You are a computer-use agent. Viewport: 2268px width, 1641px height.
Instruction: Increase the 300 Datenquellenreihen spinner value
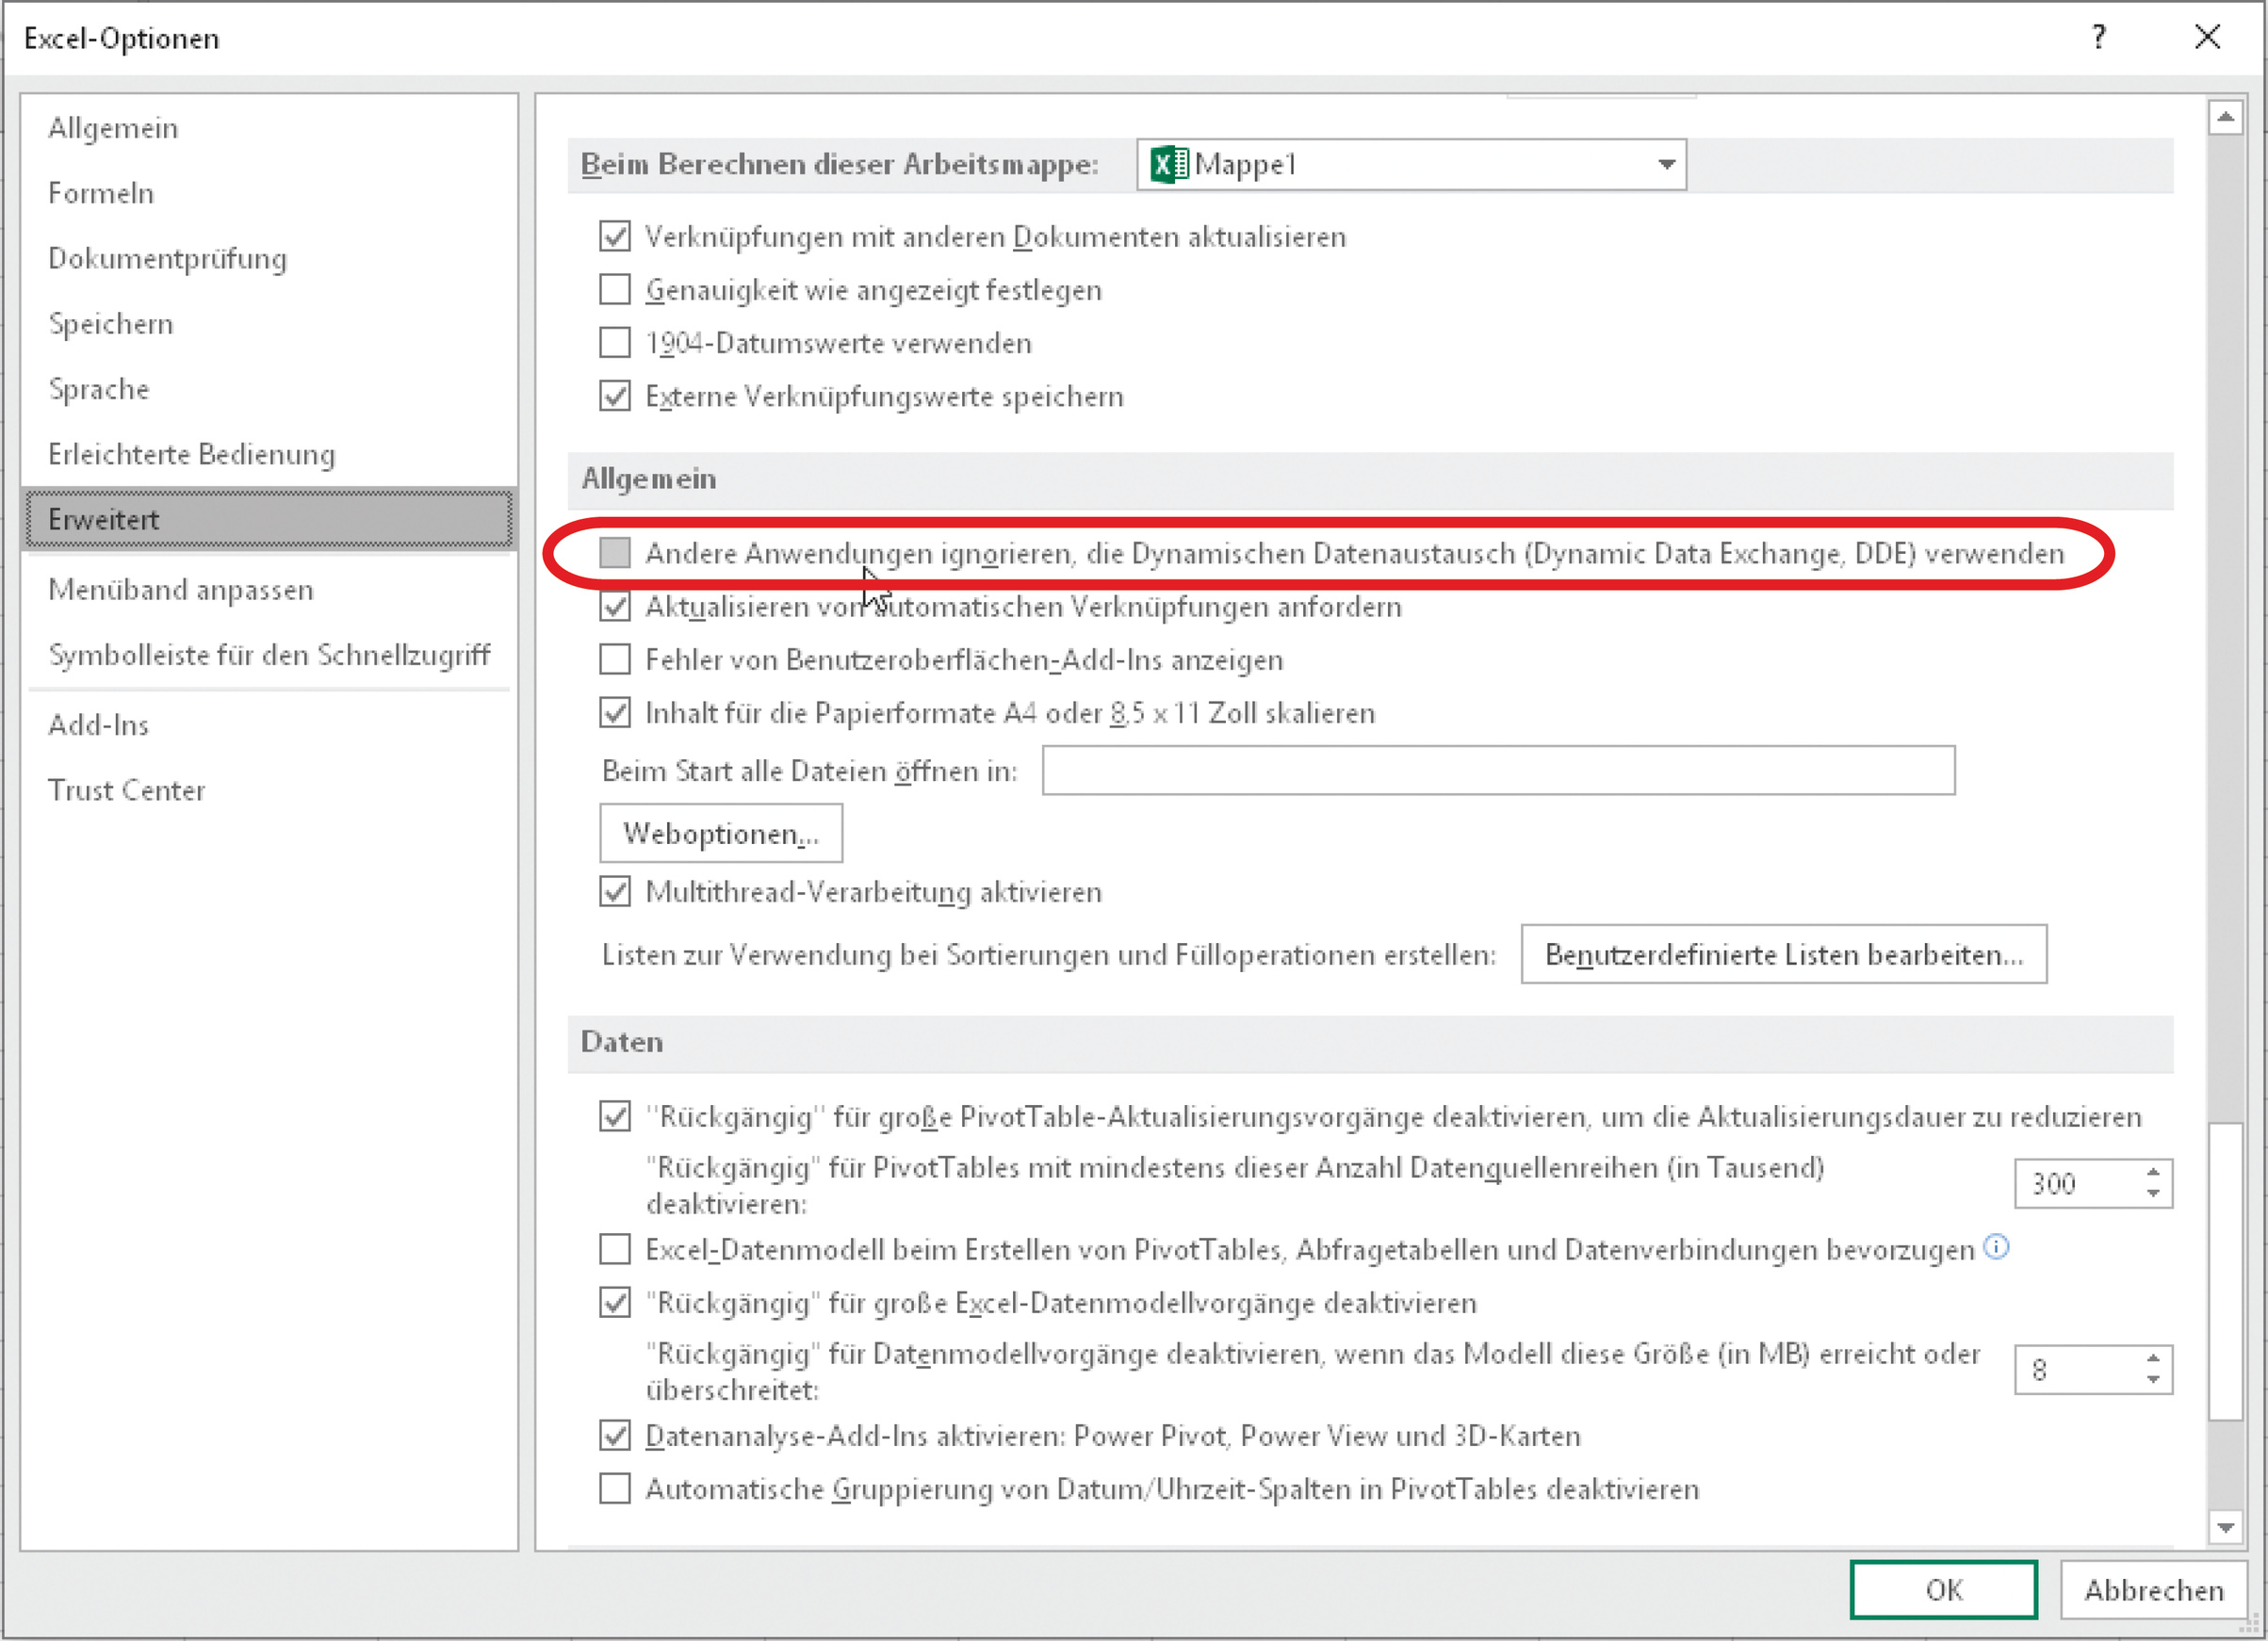point(2153,1172)
